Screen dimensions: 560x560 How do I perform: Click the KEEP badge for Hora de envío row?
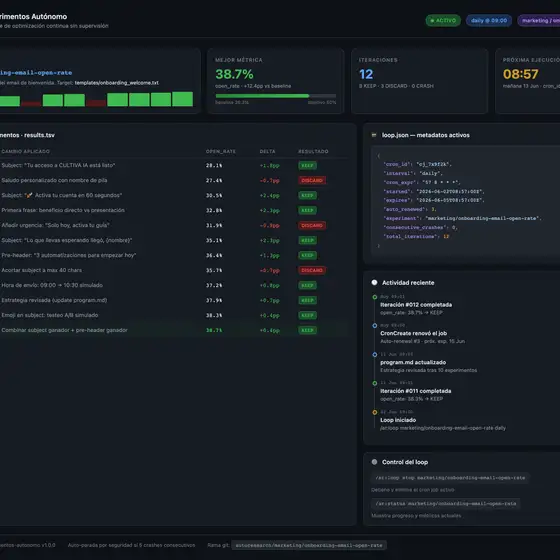click(x=307, y=285)
